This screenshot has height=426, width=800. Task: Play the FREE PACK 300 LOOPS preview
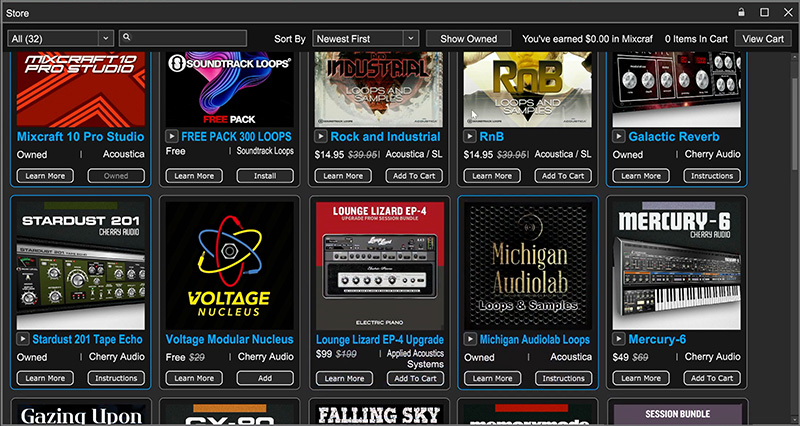[x=172, y=137]
